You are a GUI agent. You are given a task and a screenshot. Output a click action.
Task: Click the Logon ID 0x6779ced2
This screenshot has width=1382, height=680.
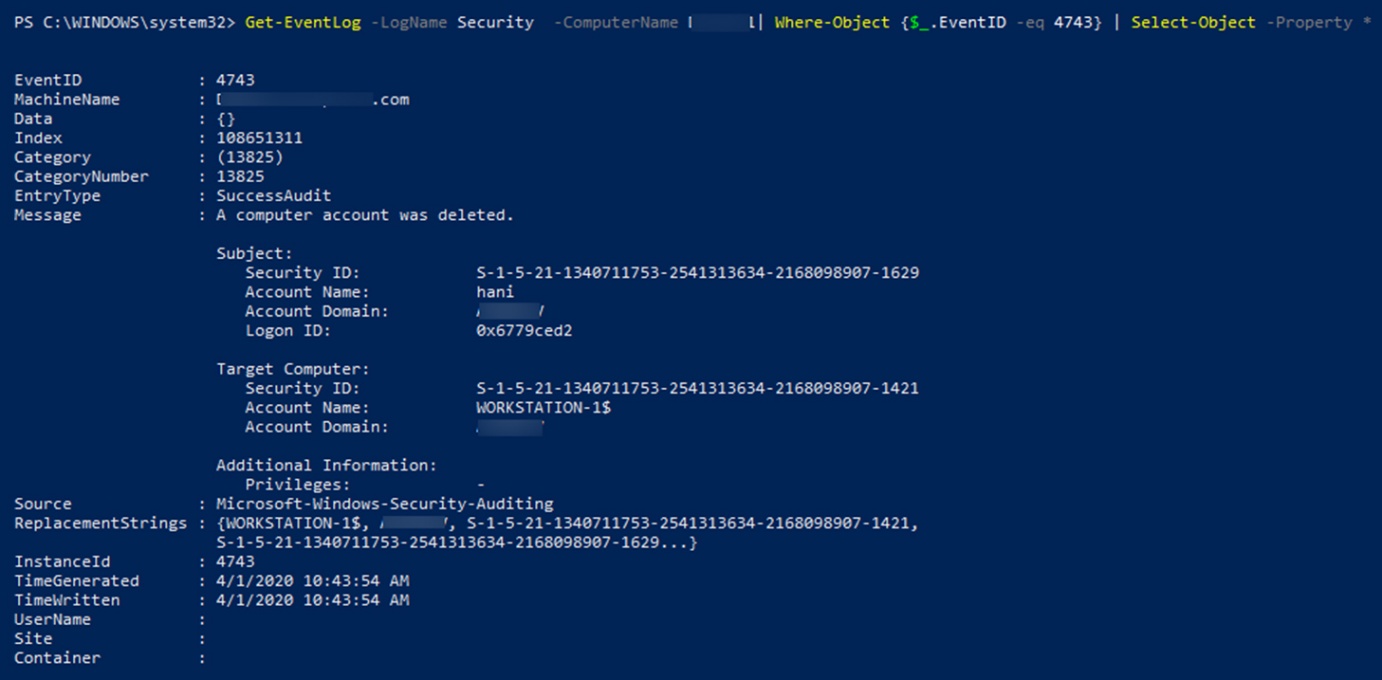[x=524, y=331]
